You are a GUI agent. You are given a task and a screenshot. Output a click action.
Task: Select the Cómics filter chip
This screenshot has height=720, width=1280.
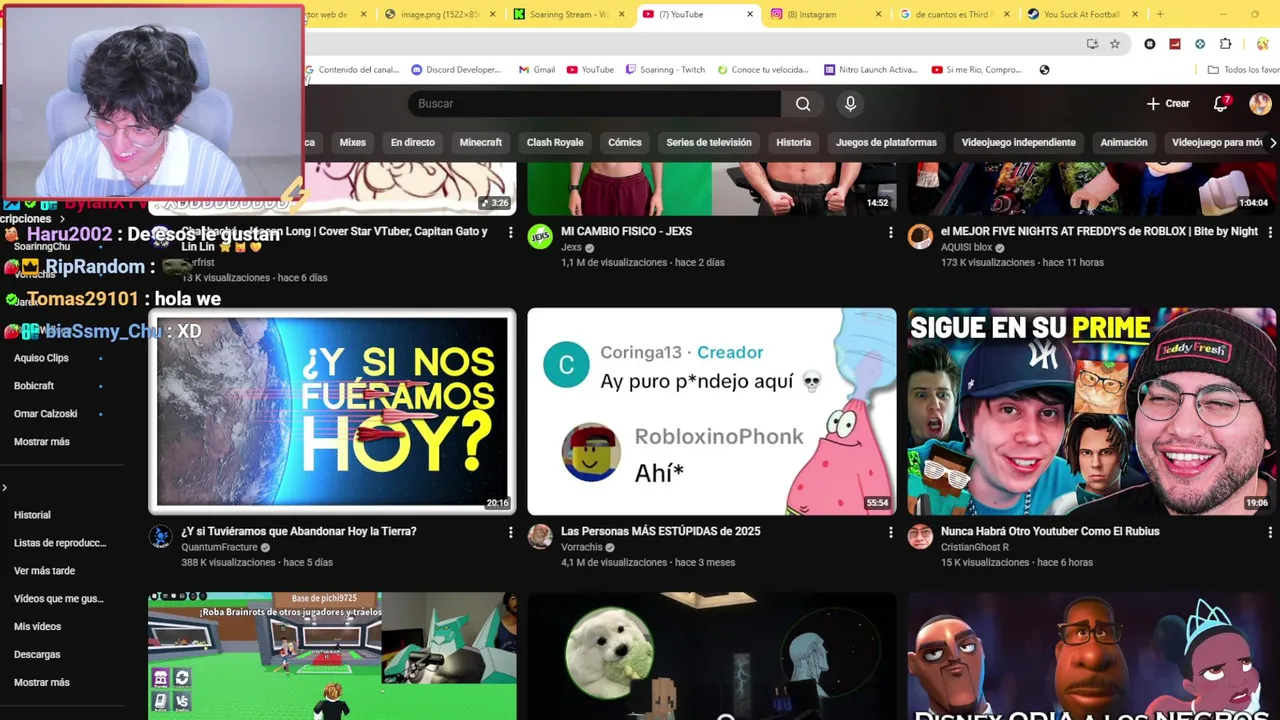pos(625,142)
